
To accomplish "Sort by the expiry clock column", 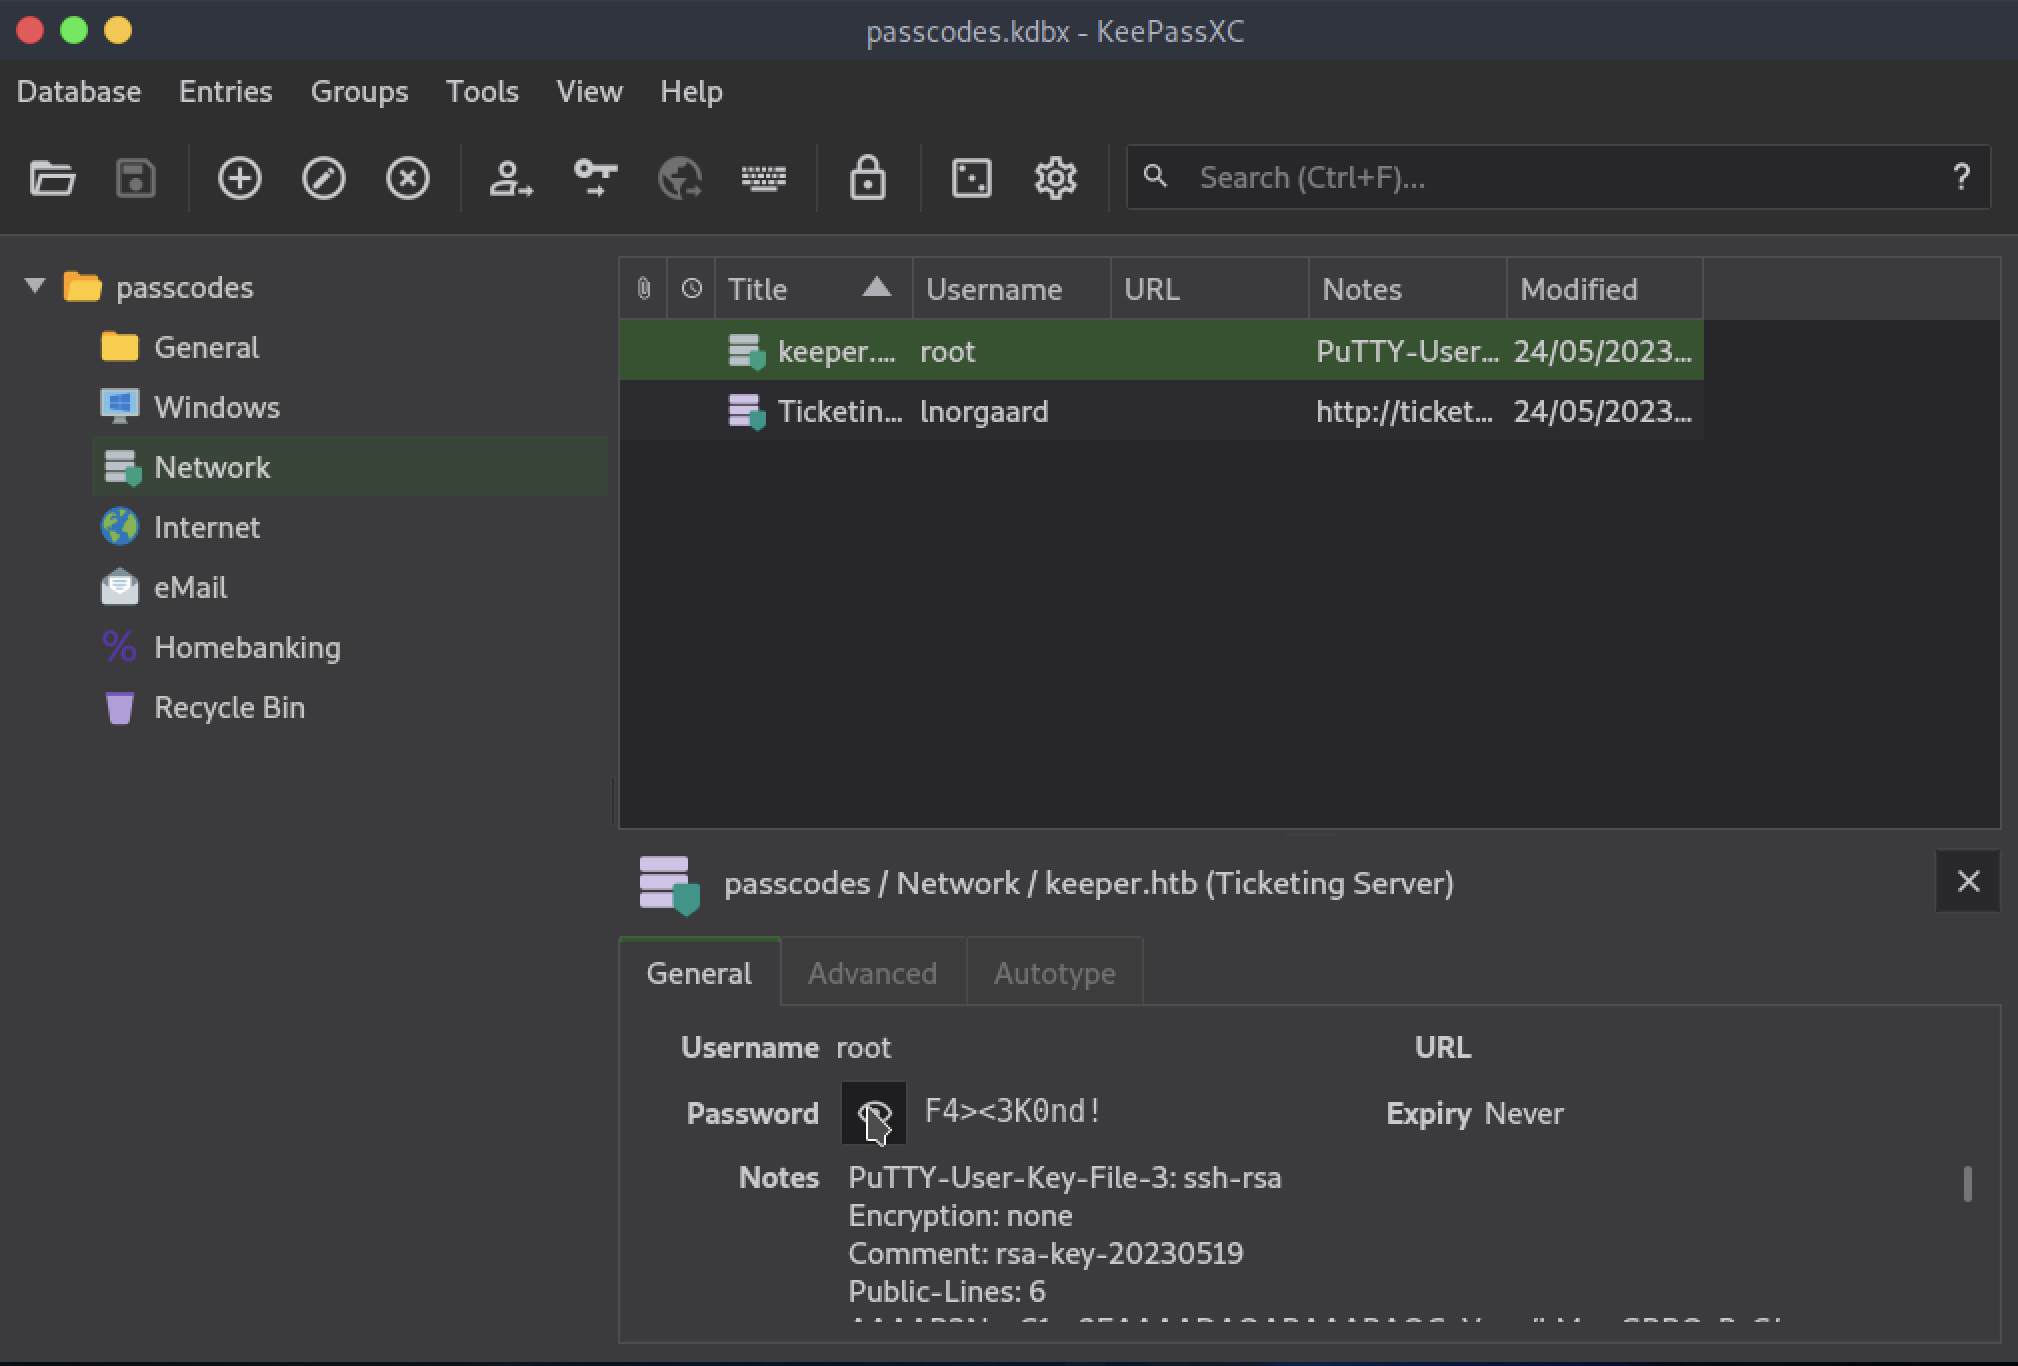I will pos(691,289).
